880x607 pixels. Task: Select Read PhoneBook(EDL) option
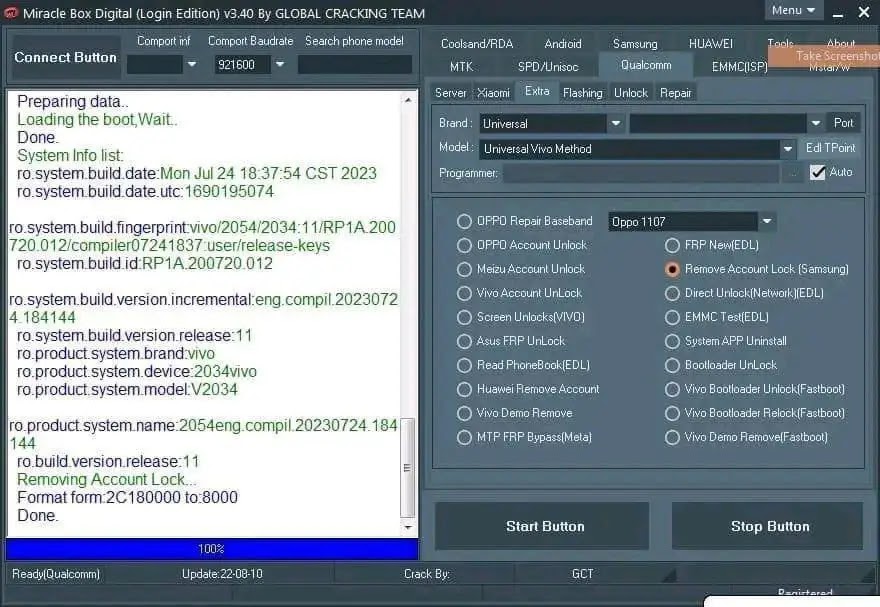464,366
